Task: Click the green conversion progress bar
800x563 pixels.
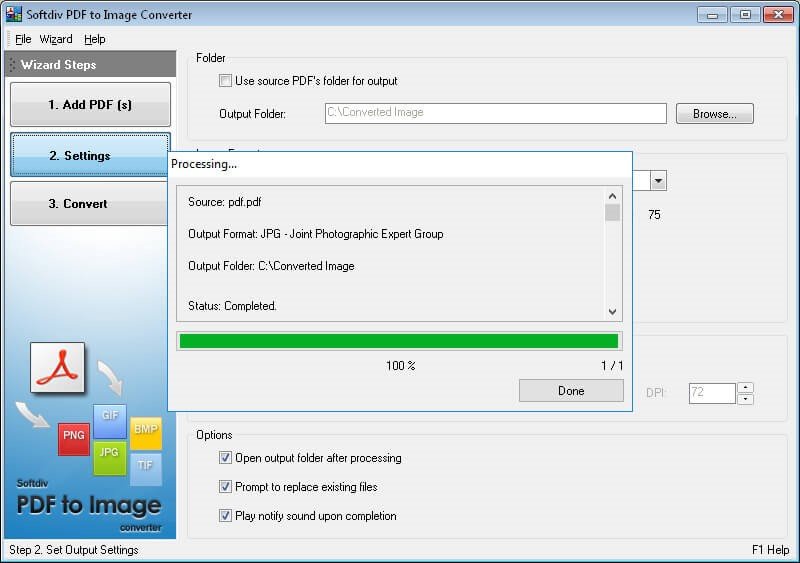Action: click(399, 341)
